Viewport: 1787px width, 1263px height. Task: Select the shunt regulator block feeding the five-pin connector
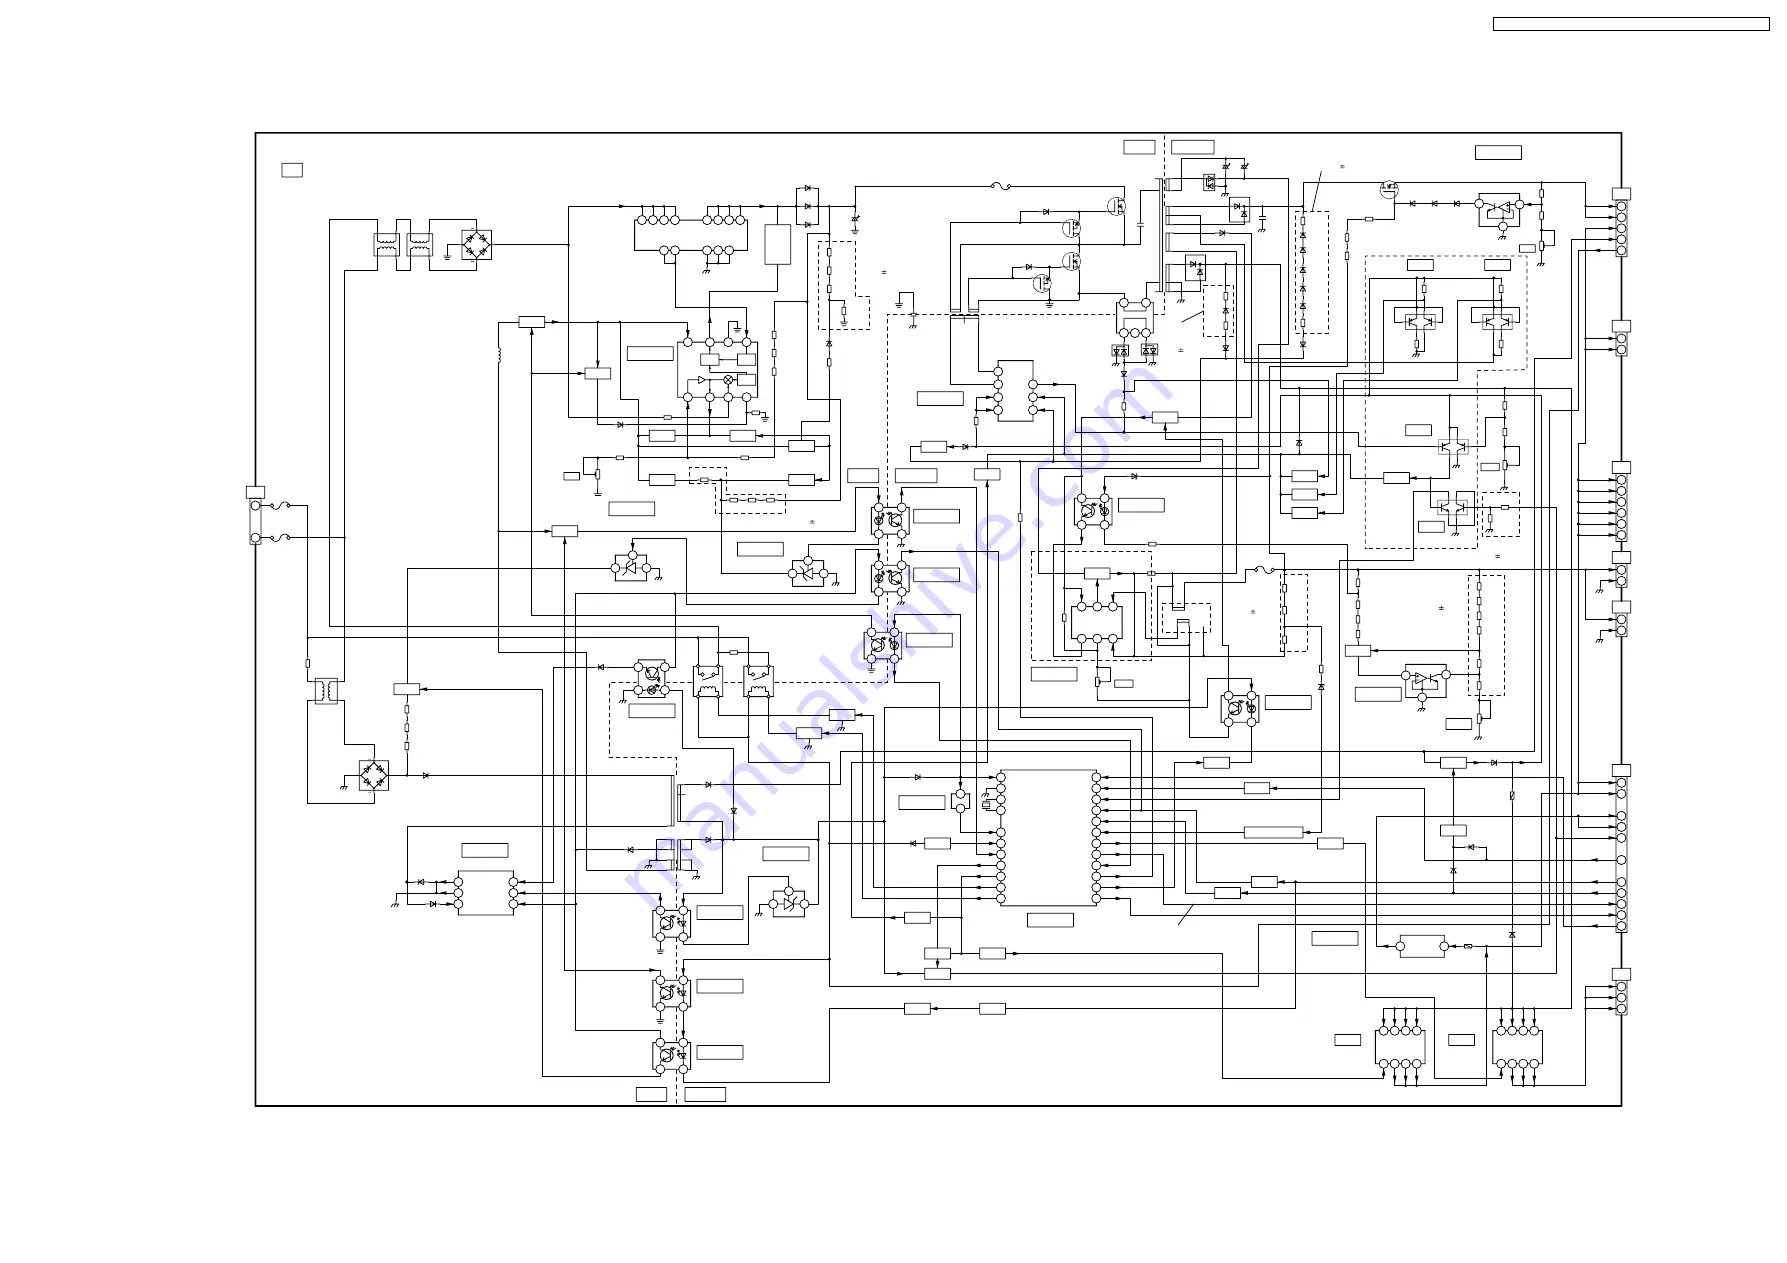1499,210
